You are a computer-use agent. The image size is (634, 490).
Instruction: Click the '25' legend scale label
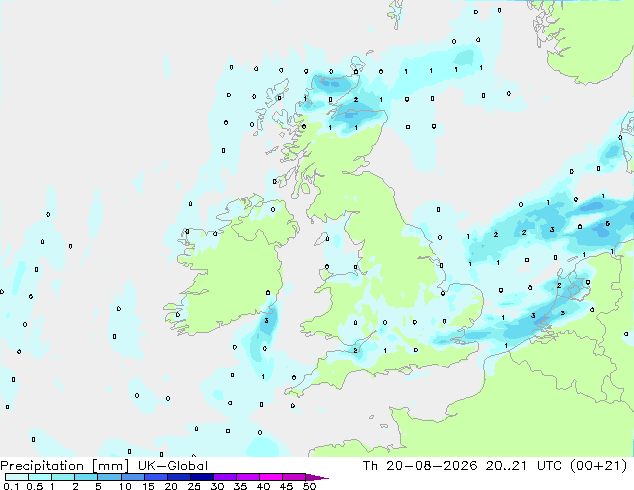tap(194, 486)
